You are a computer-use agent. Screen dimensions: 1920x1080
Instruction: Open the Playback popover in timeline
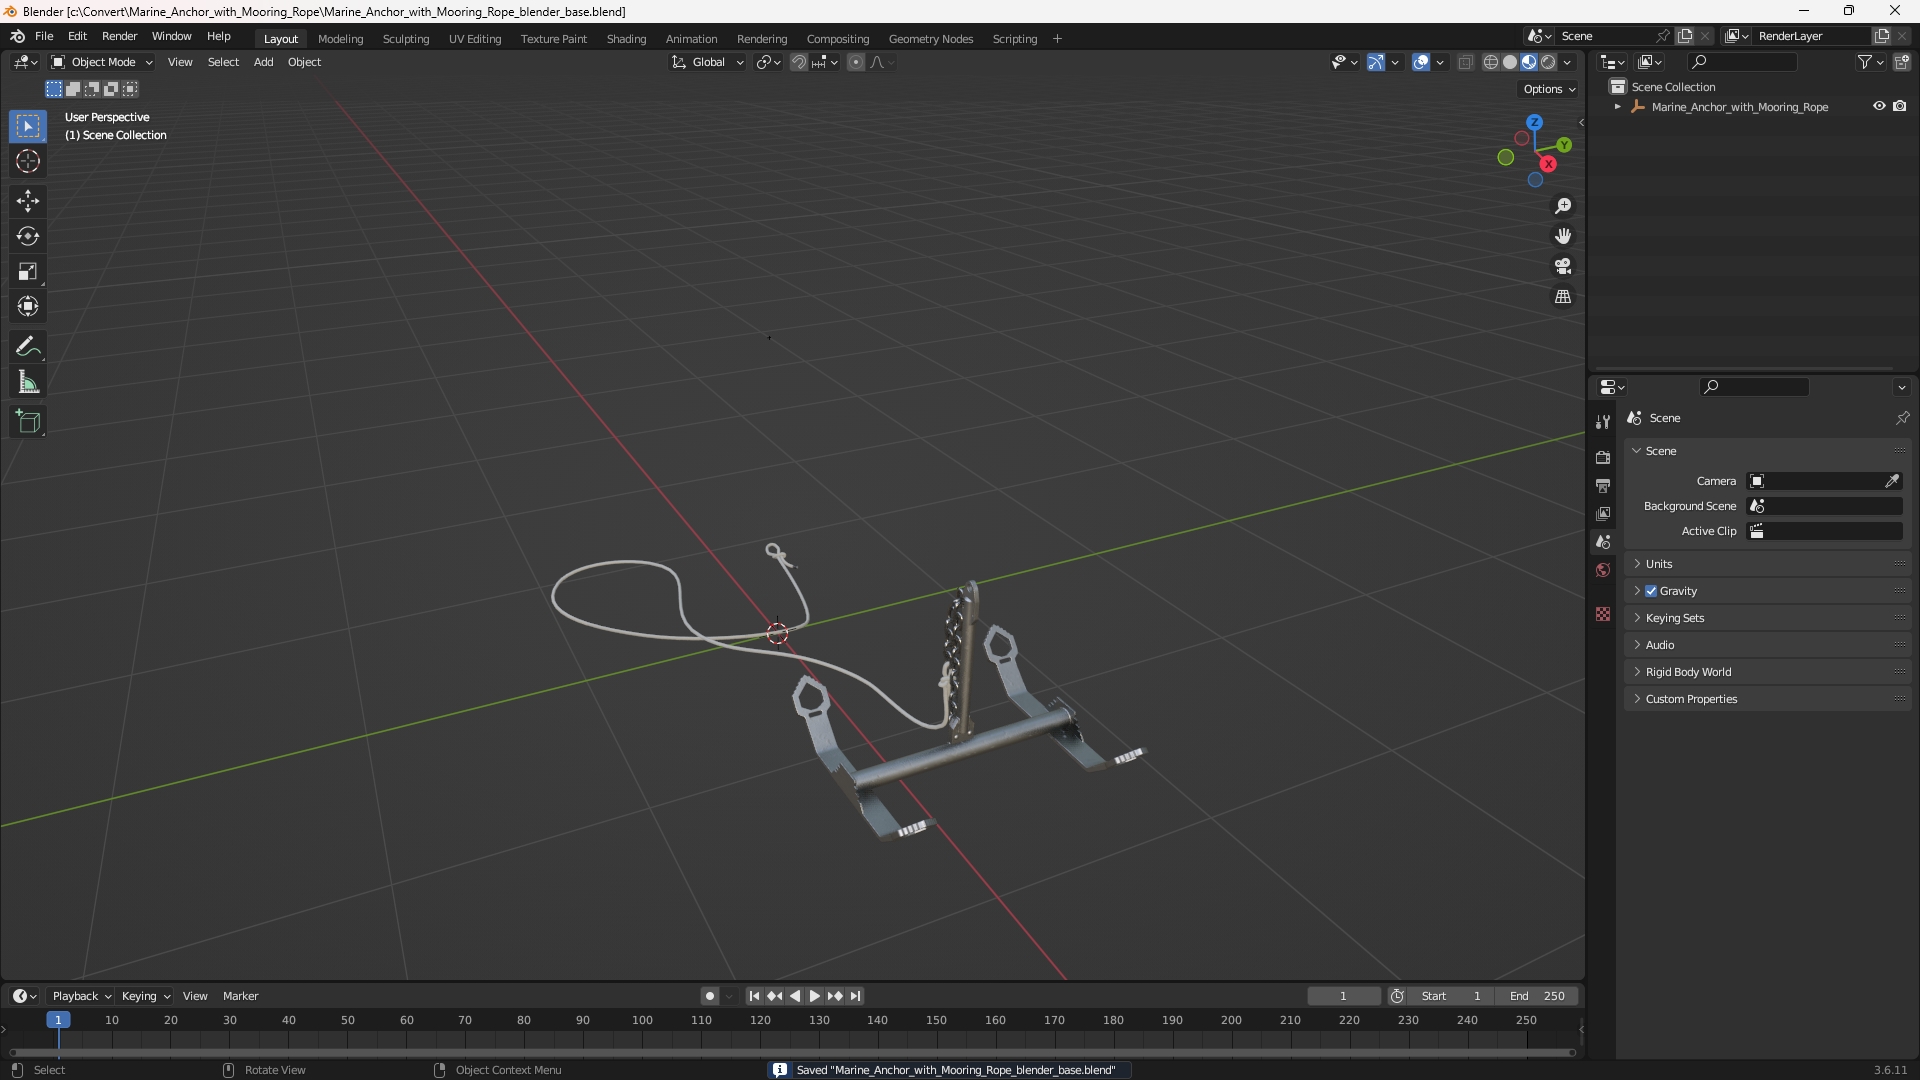(x=81, y=996)
